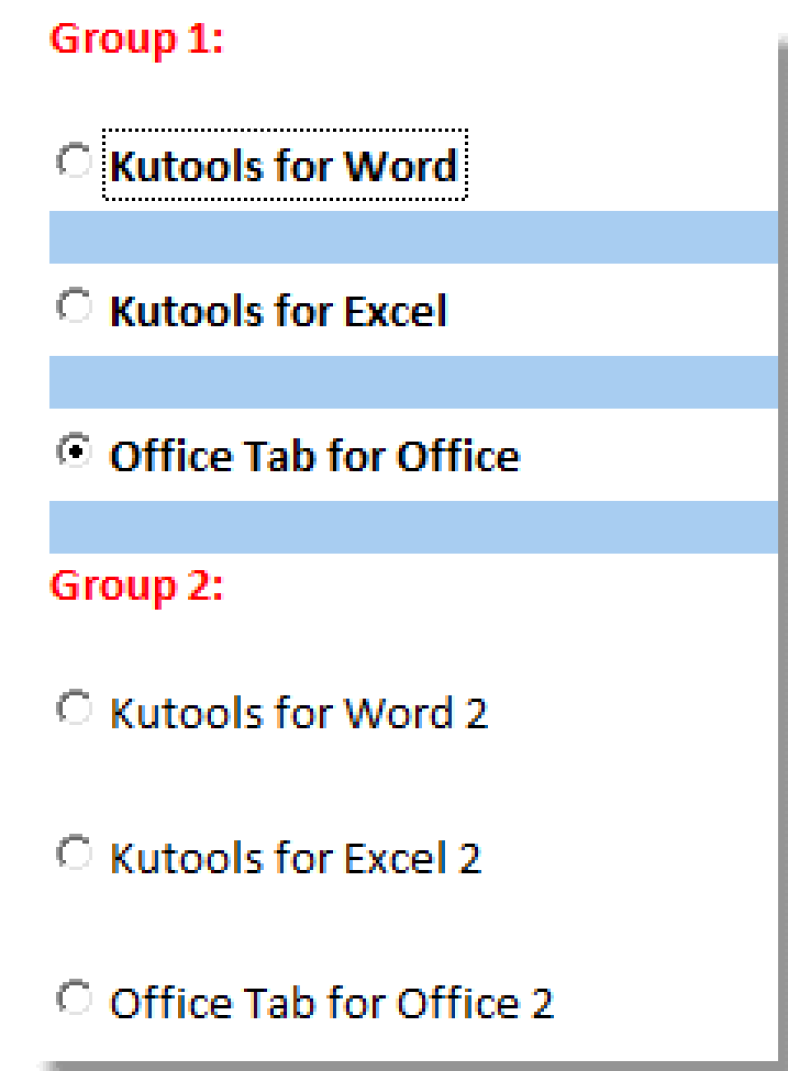Click the Office Tab for Office label
Image resolution: width=788 pixels, height=1071 pixels.
tap(313, 455)
